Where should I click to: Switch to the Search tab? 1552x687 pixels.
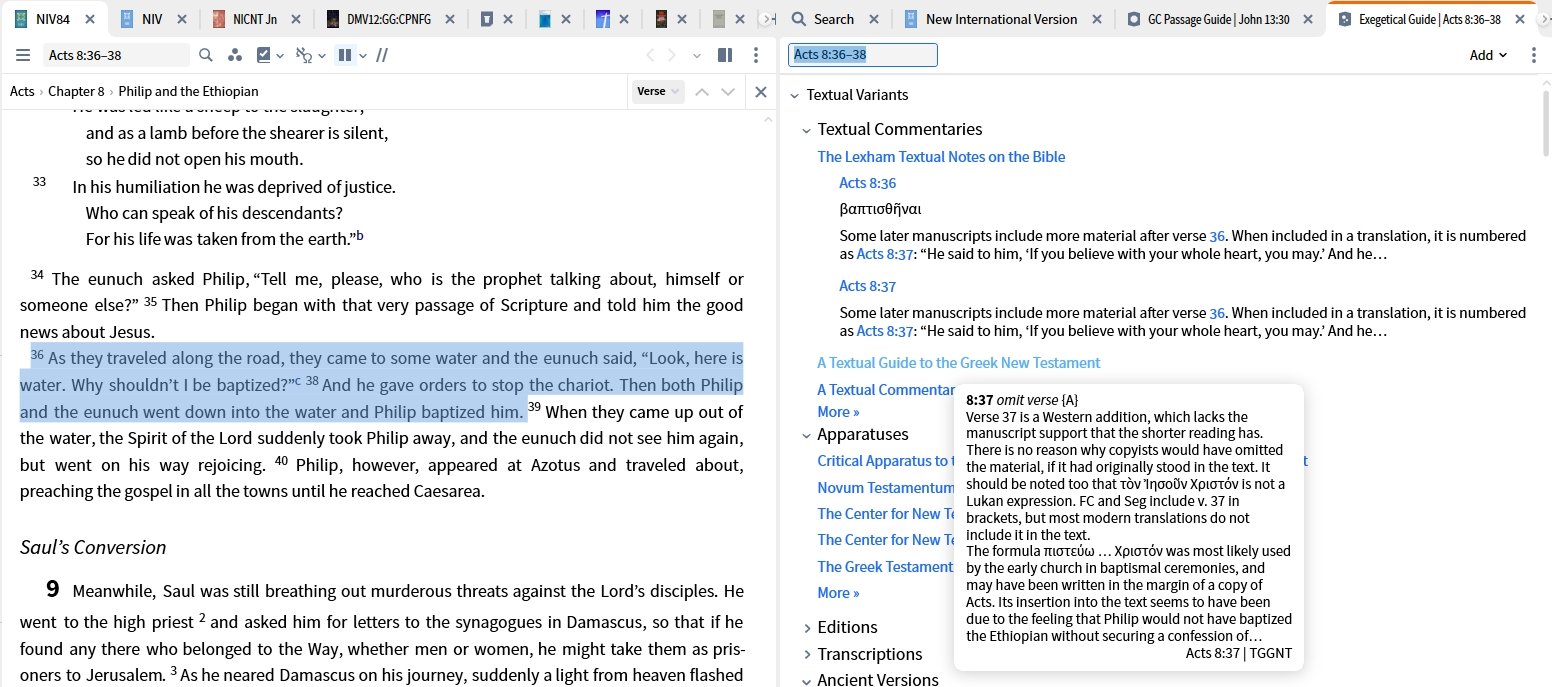tap(833, 19)
